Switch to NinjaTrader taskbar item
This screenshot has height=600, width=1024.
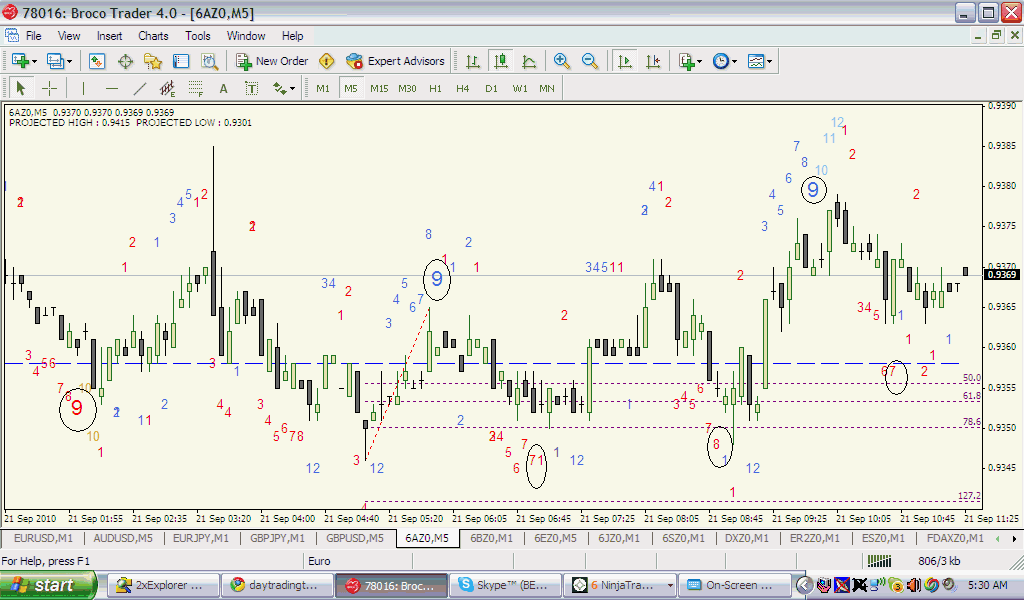click(x=619, y=585)
